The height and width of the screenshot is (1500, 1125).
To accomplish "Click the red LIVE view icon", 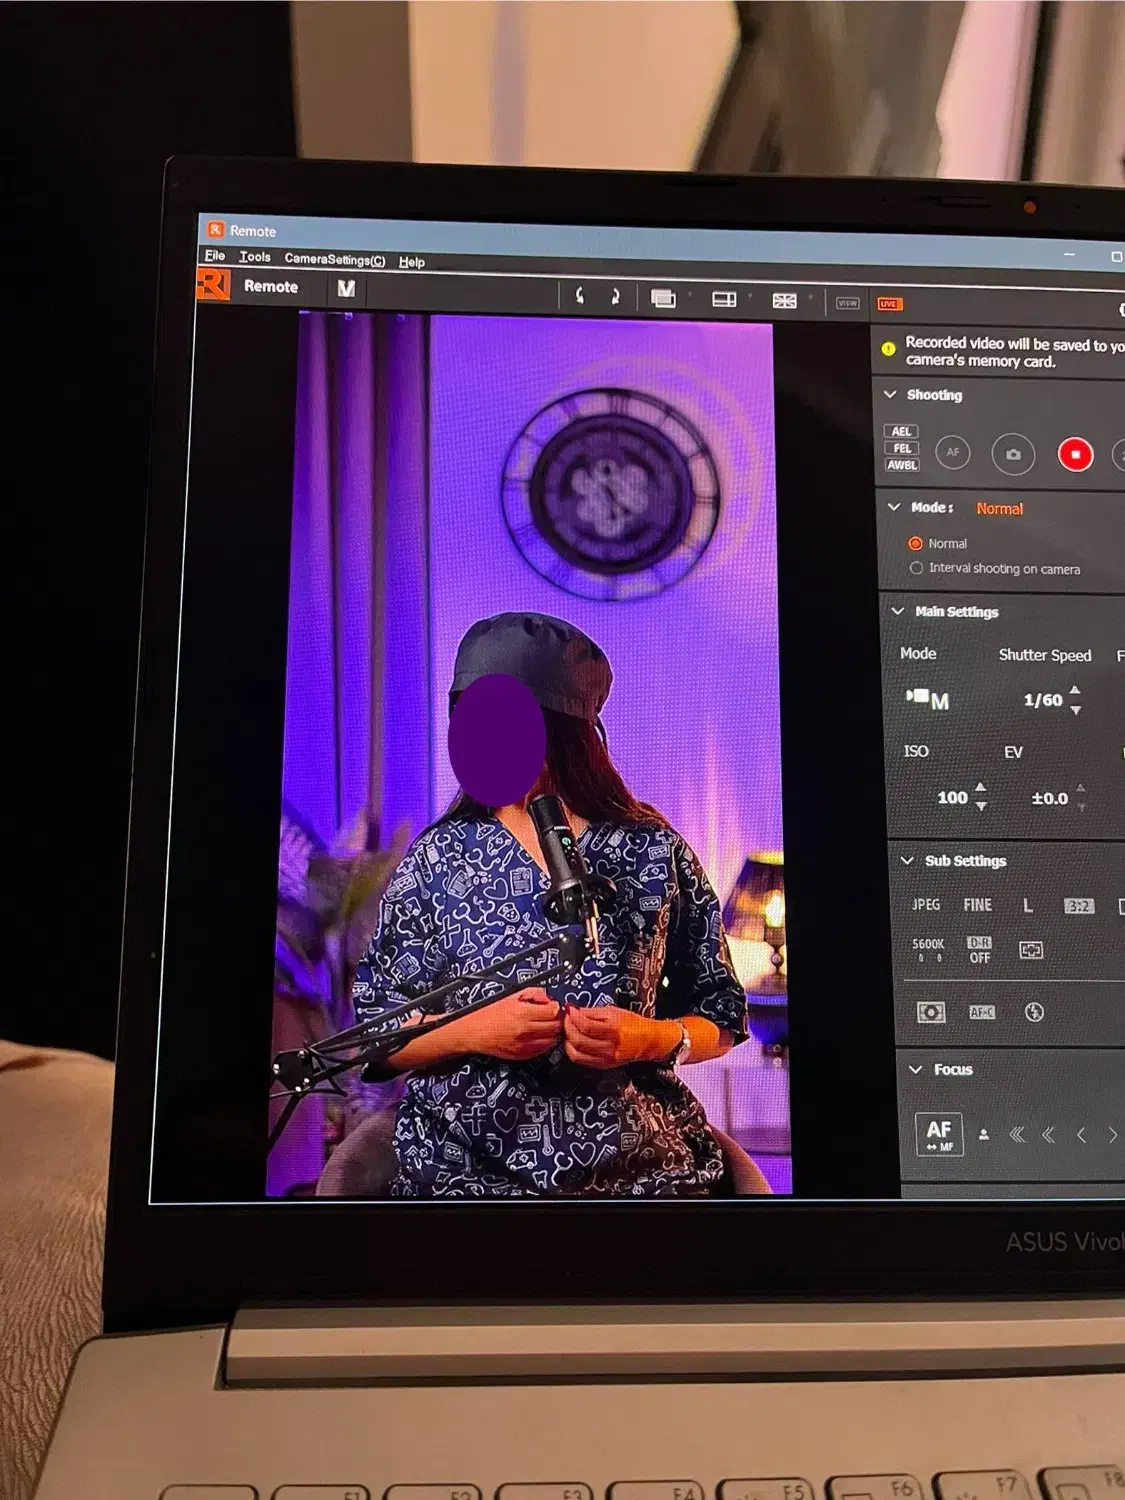I will [x=888, y=303].
